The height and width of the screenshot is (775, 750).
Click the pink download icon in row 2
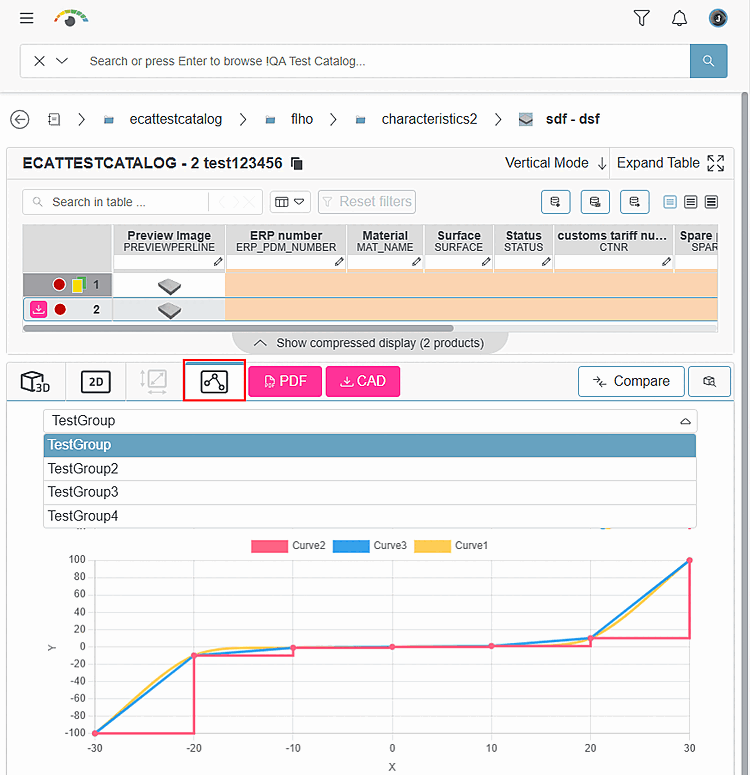39,309
